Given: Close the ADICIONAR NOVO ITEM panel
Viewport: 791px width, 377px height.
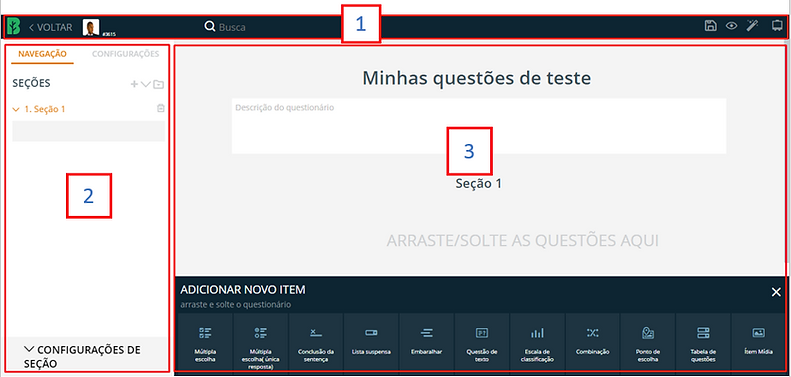Looking at the screenshot, I should click(776, 292).
